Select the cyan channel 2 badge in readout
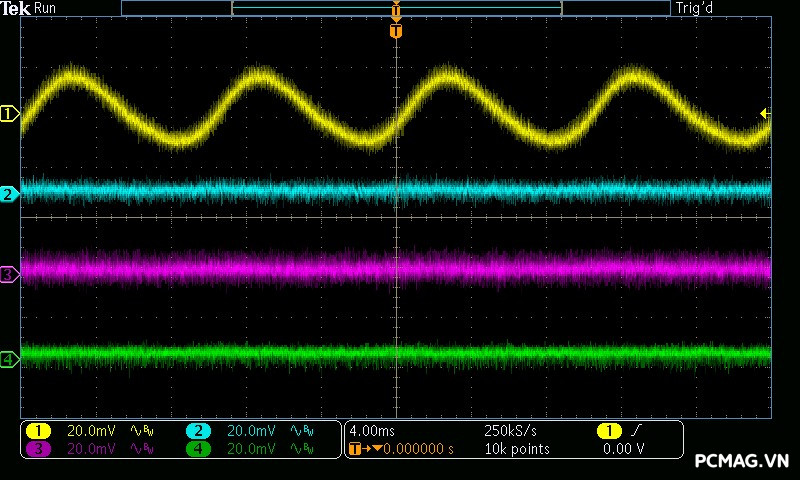Image resolution: width=800 pixels, height=480 pixels. 198,431
